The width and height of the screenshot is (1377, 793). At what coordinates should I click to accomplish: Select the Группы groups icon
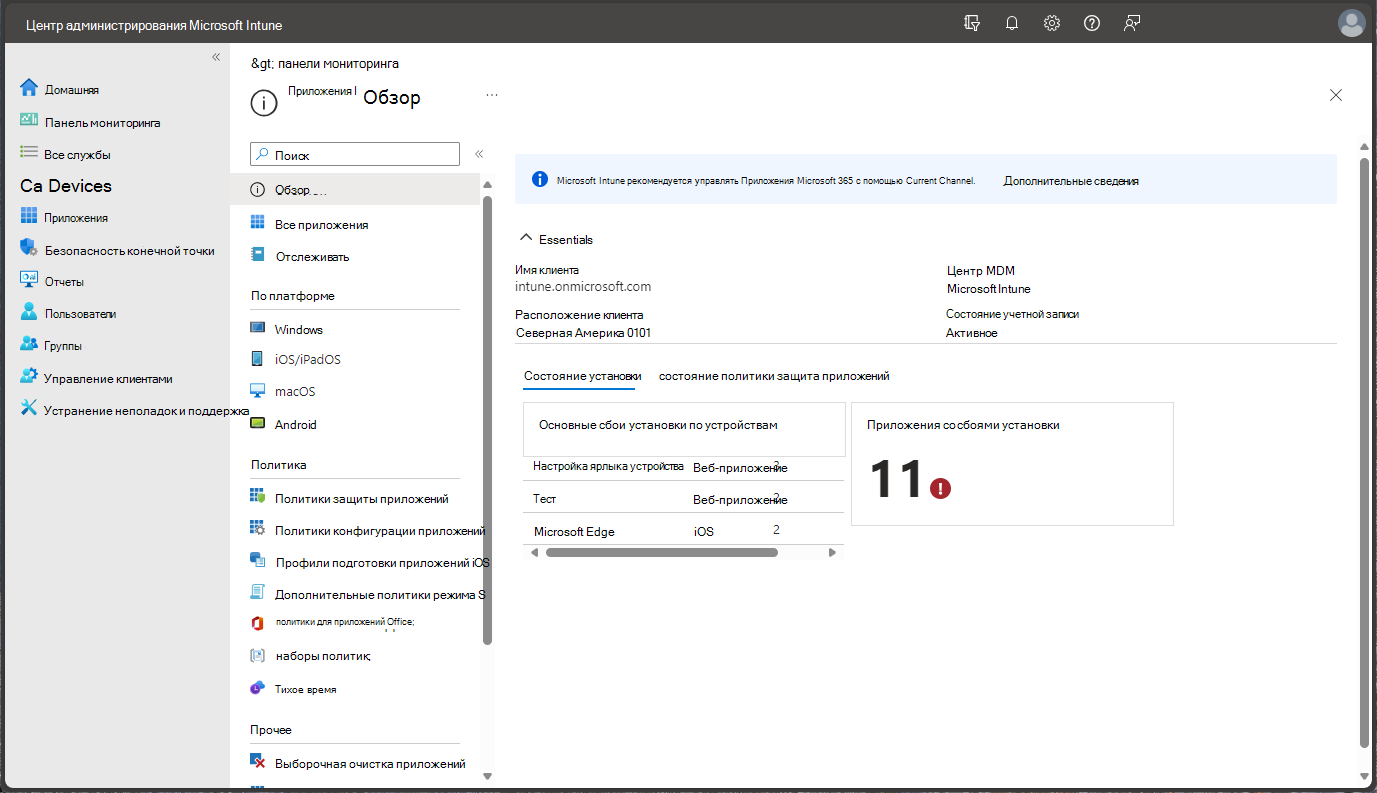(x=28, y=345)
